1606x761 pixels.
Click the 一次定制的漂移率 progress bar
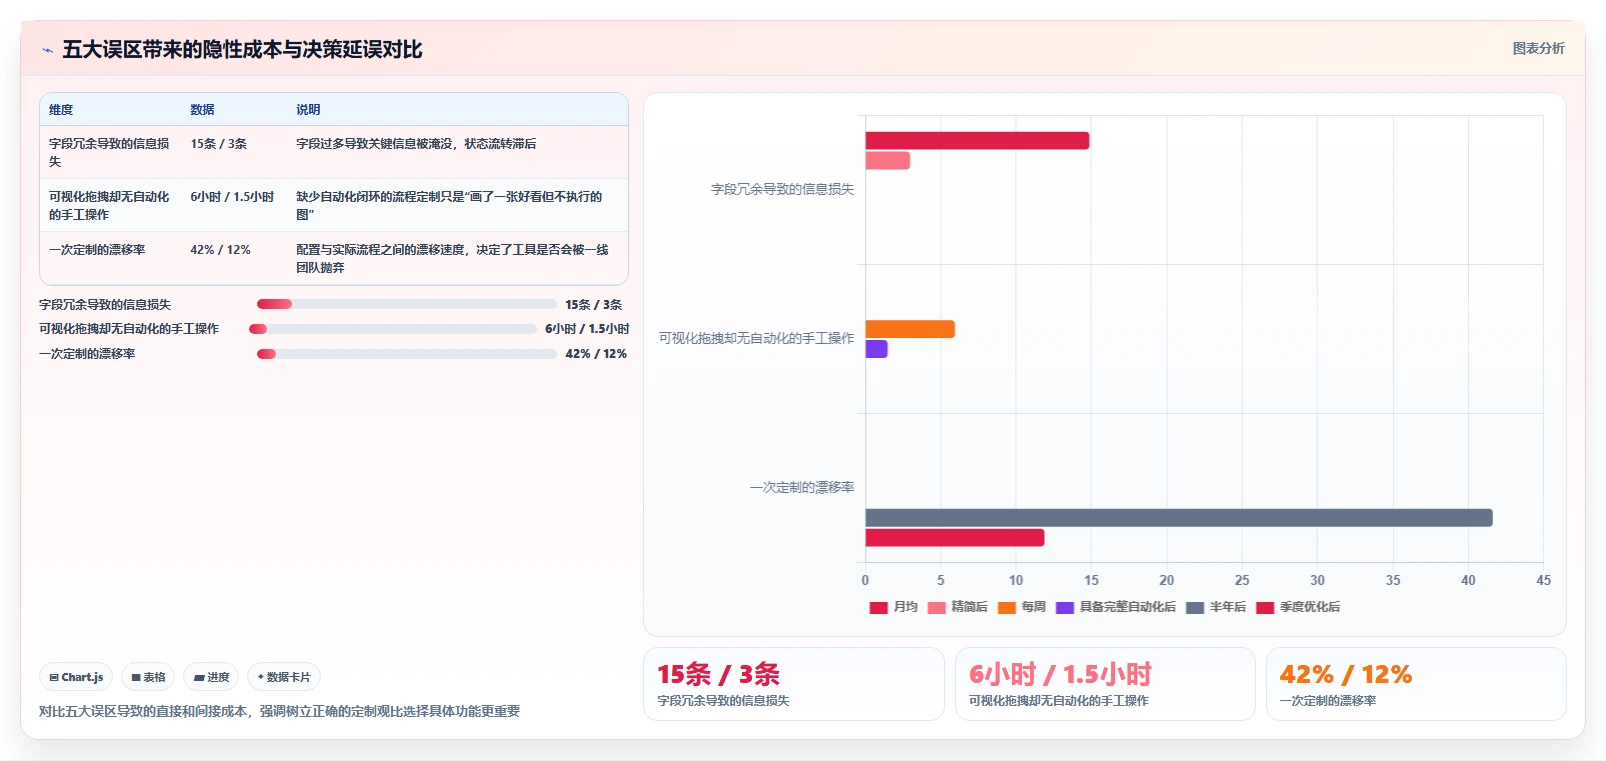[407, 354]
